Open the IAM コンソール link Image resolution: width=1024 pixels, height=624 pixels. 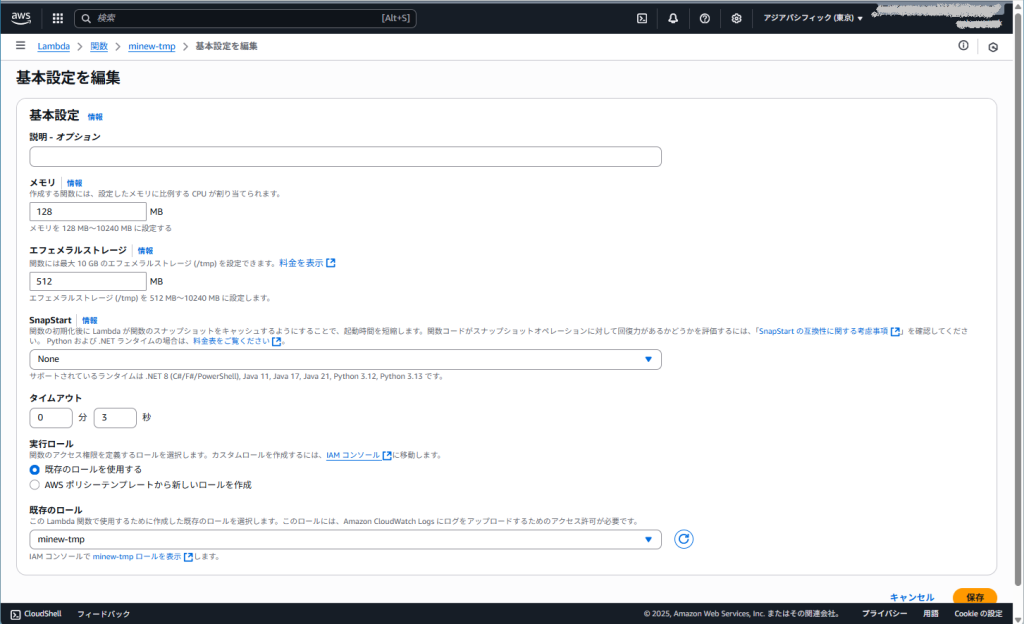(x=353, y=455)
